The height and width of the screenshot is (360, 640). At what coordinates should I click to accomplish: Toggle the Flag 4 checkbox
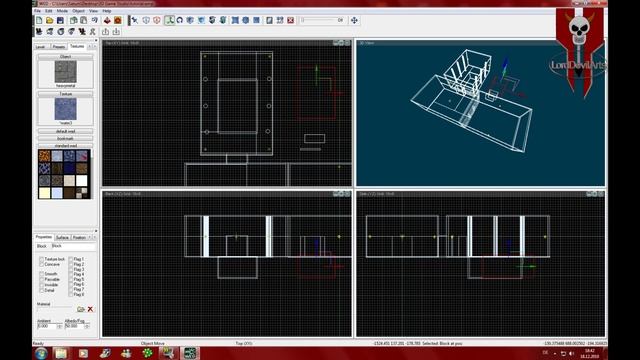click(71, 274)
